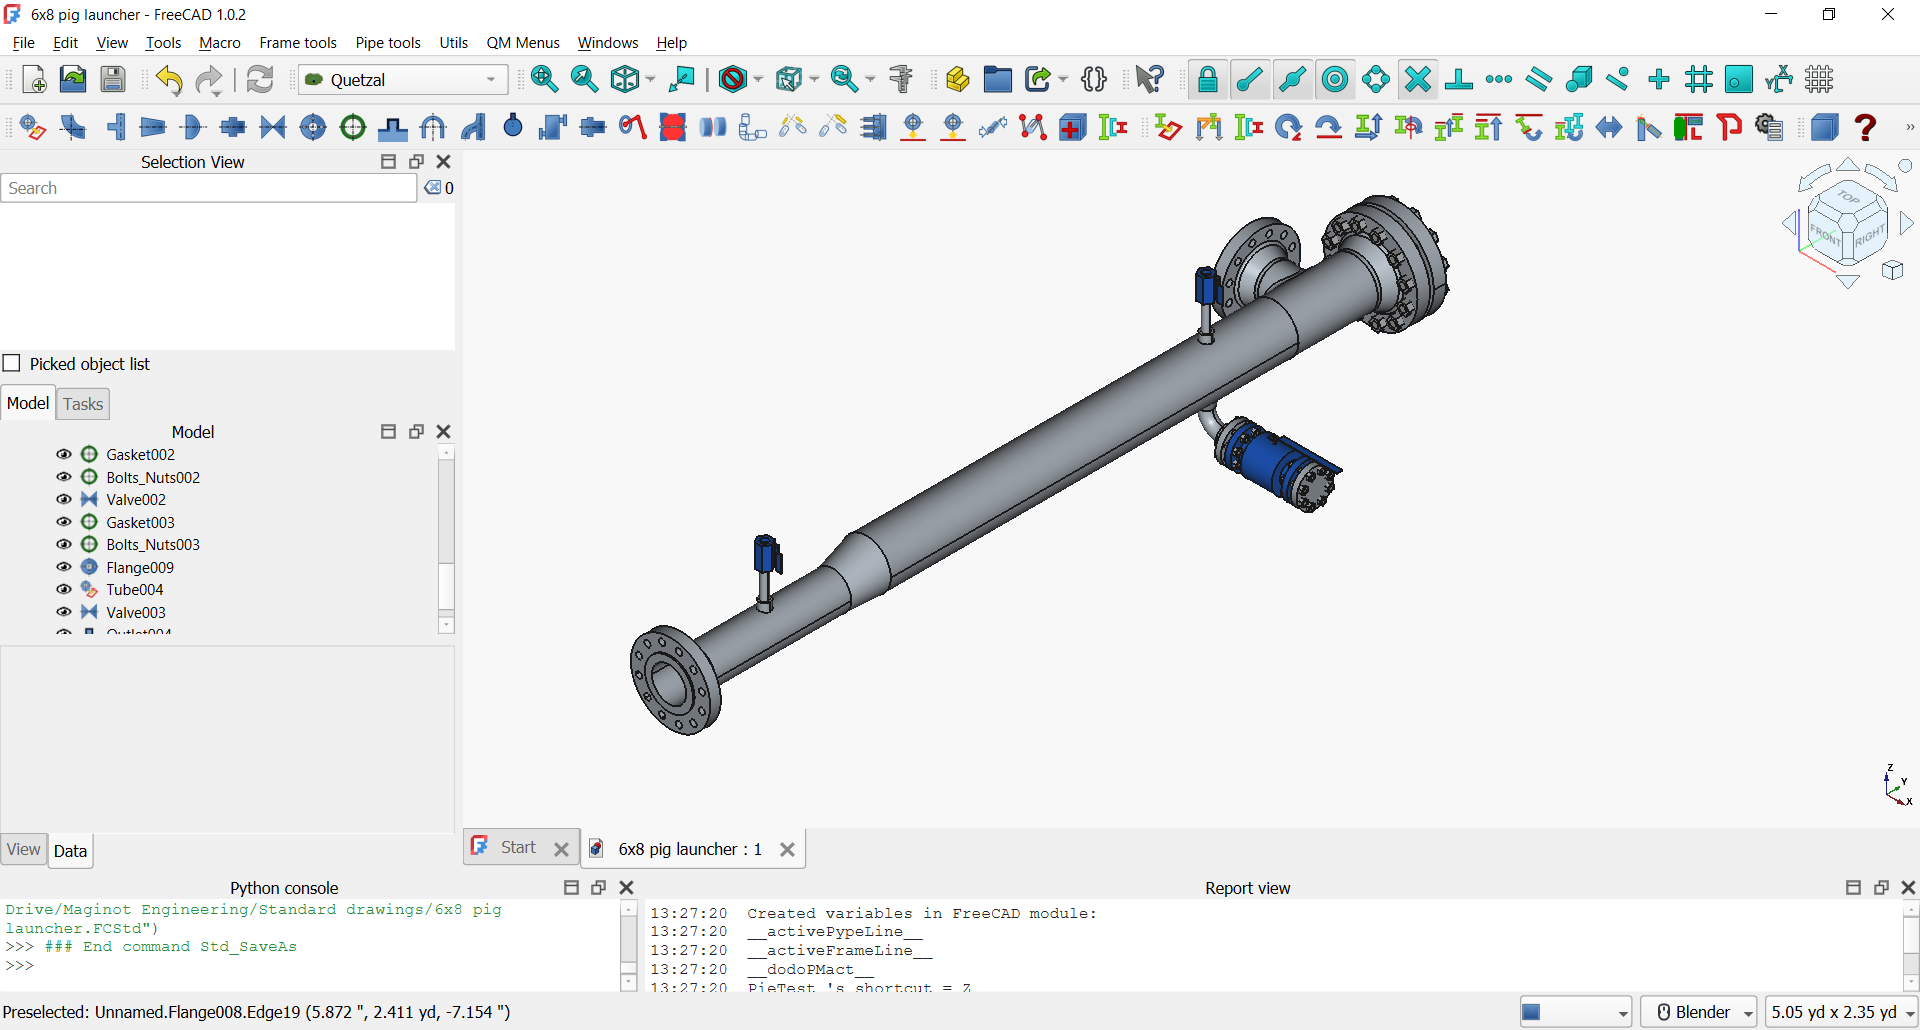The height and width of the screenshot is (1030, 1920).
Task: Open the Quetzal workbench selector
Action: [402, 79]
